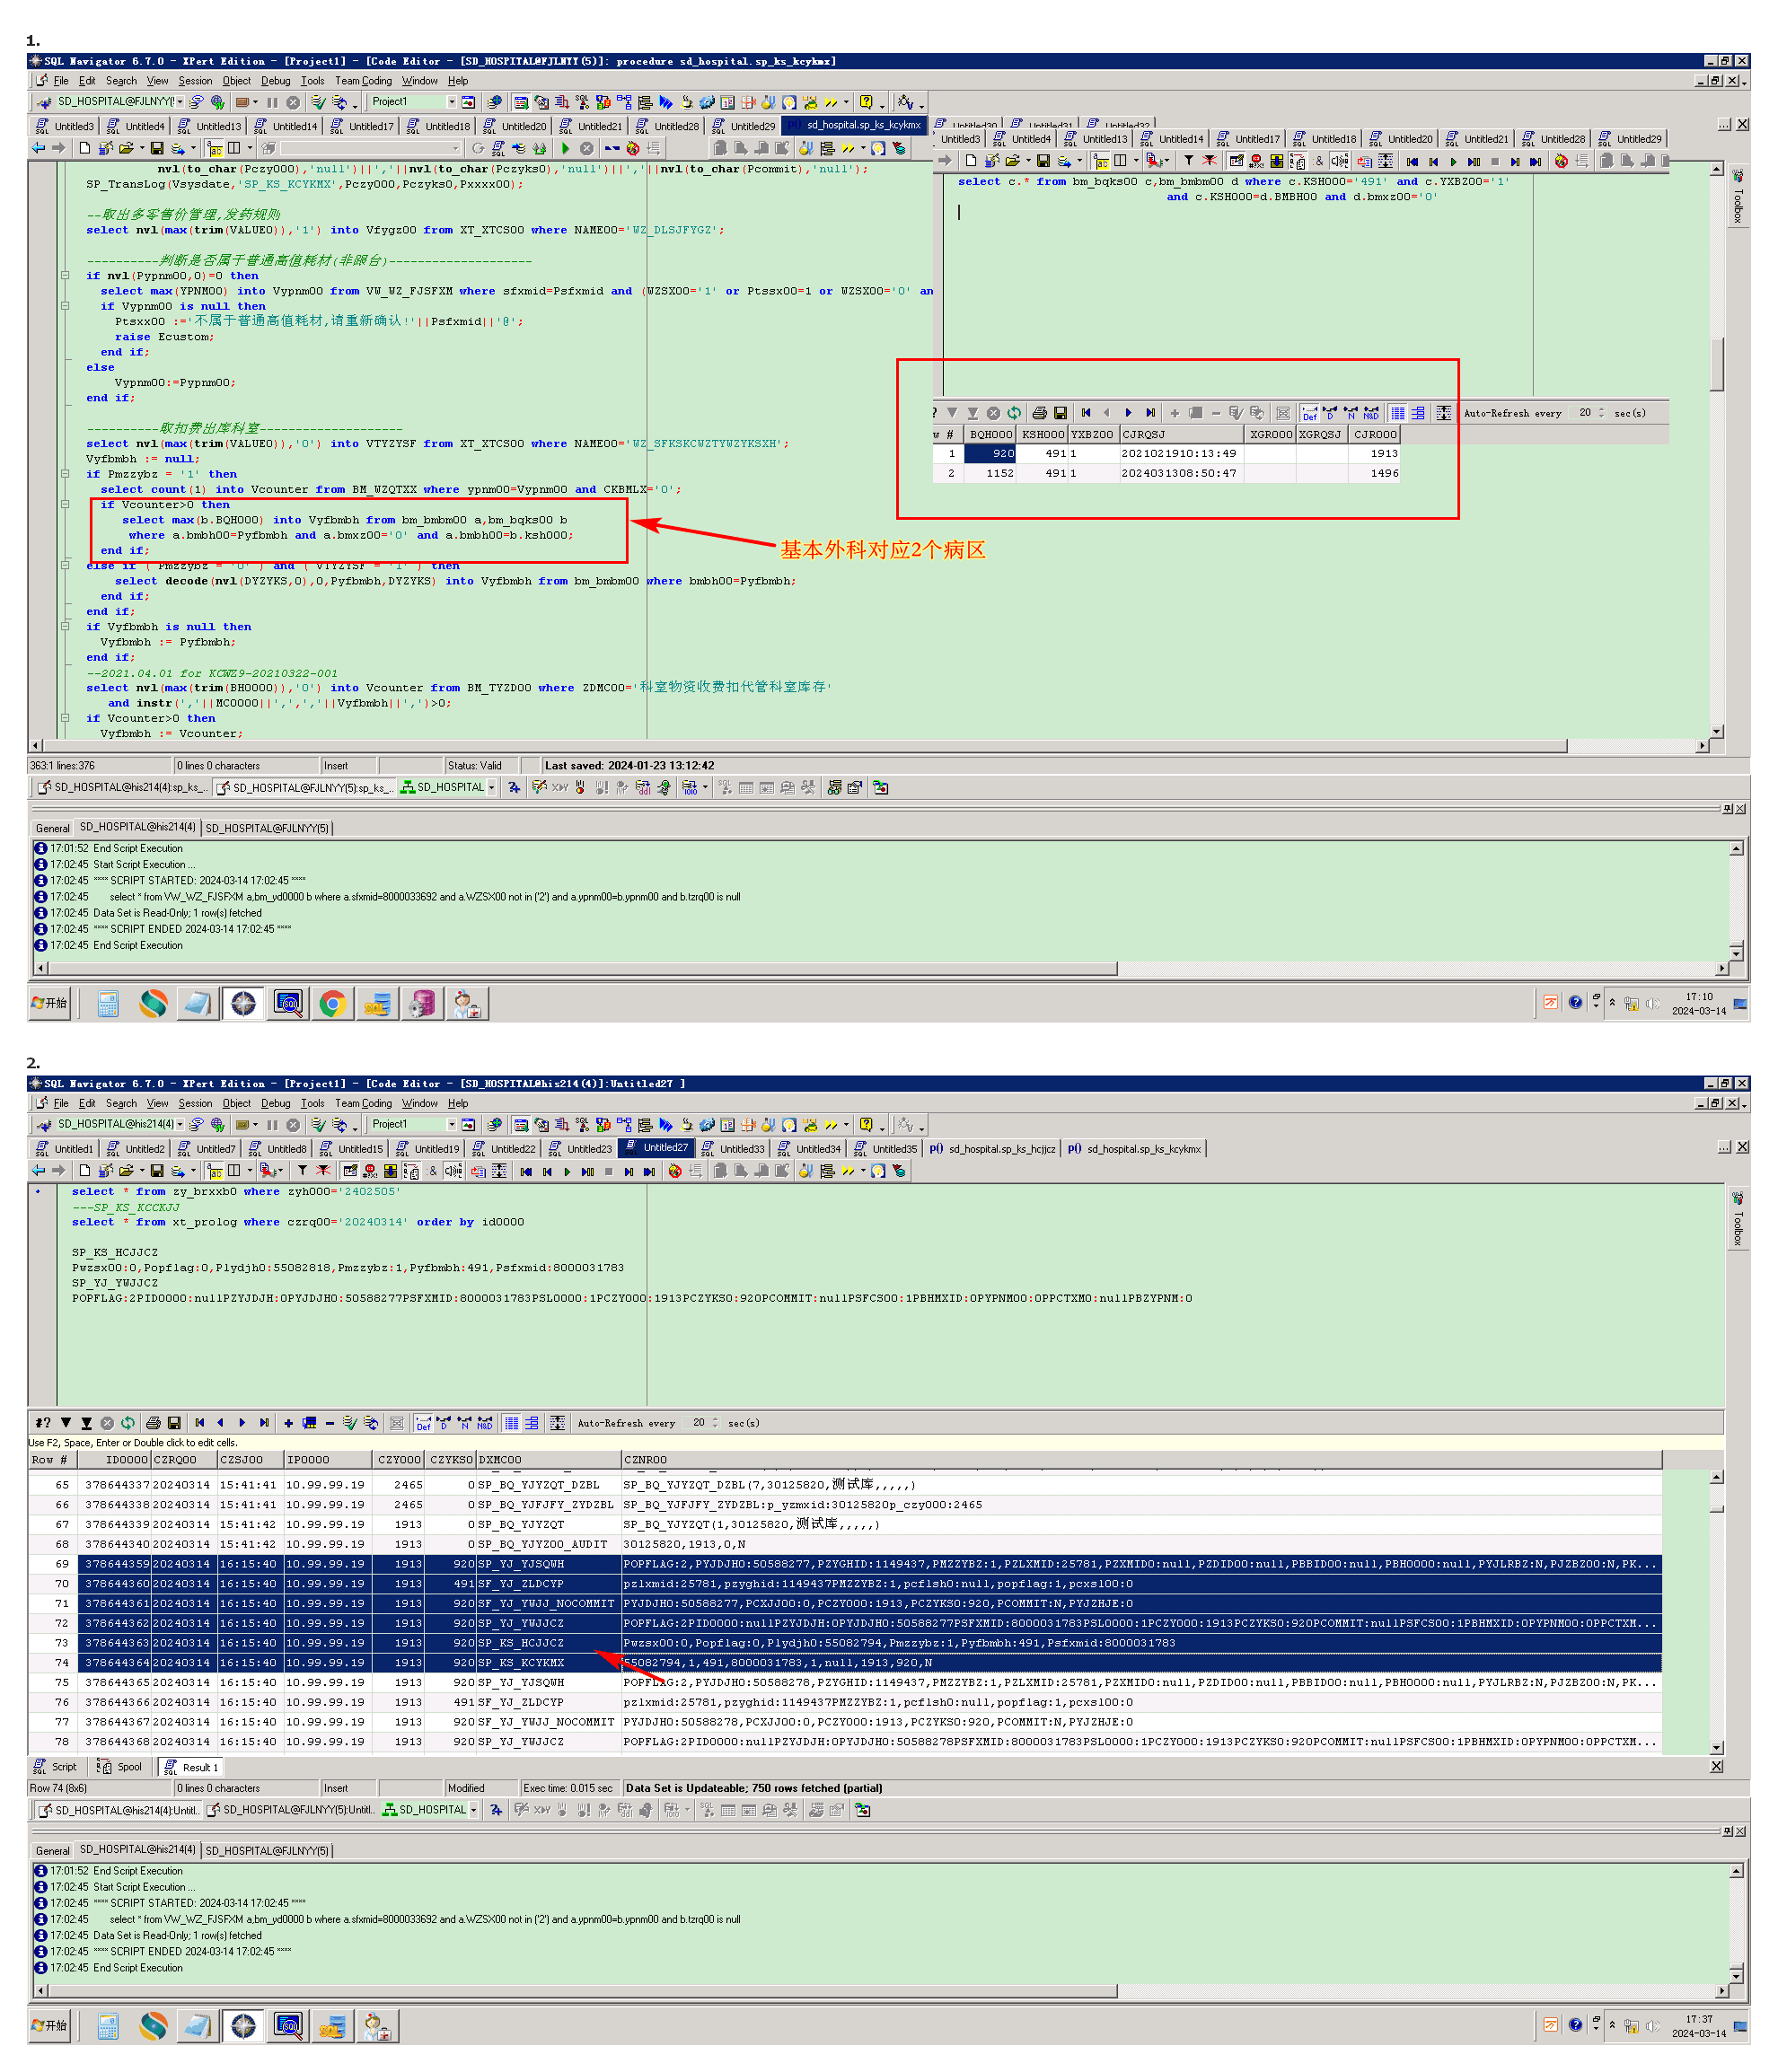The image size is (1778, 2072).
Task: Expand the Project1 combo box in second window's toolbar
Action: 451,1124
